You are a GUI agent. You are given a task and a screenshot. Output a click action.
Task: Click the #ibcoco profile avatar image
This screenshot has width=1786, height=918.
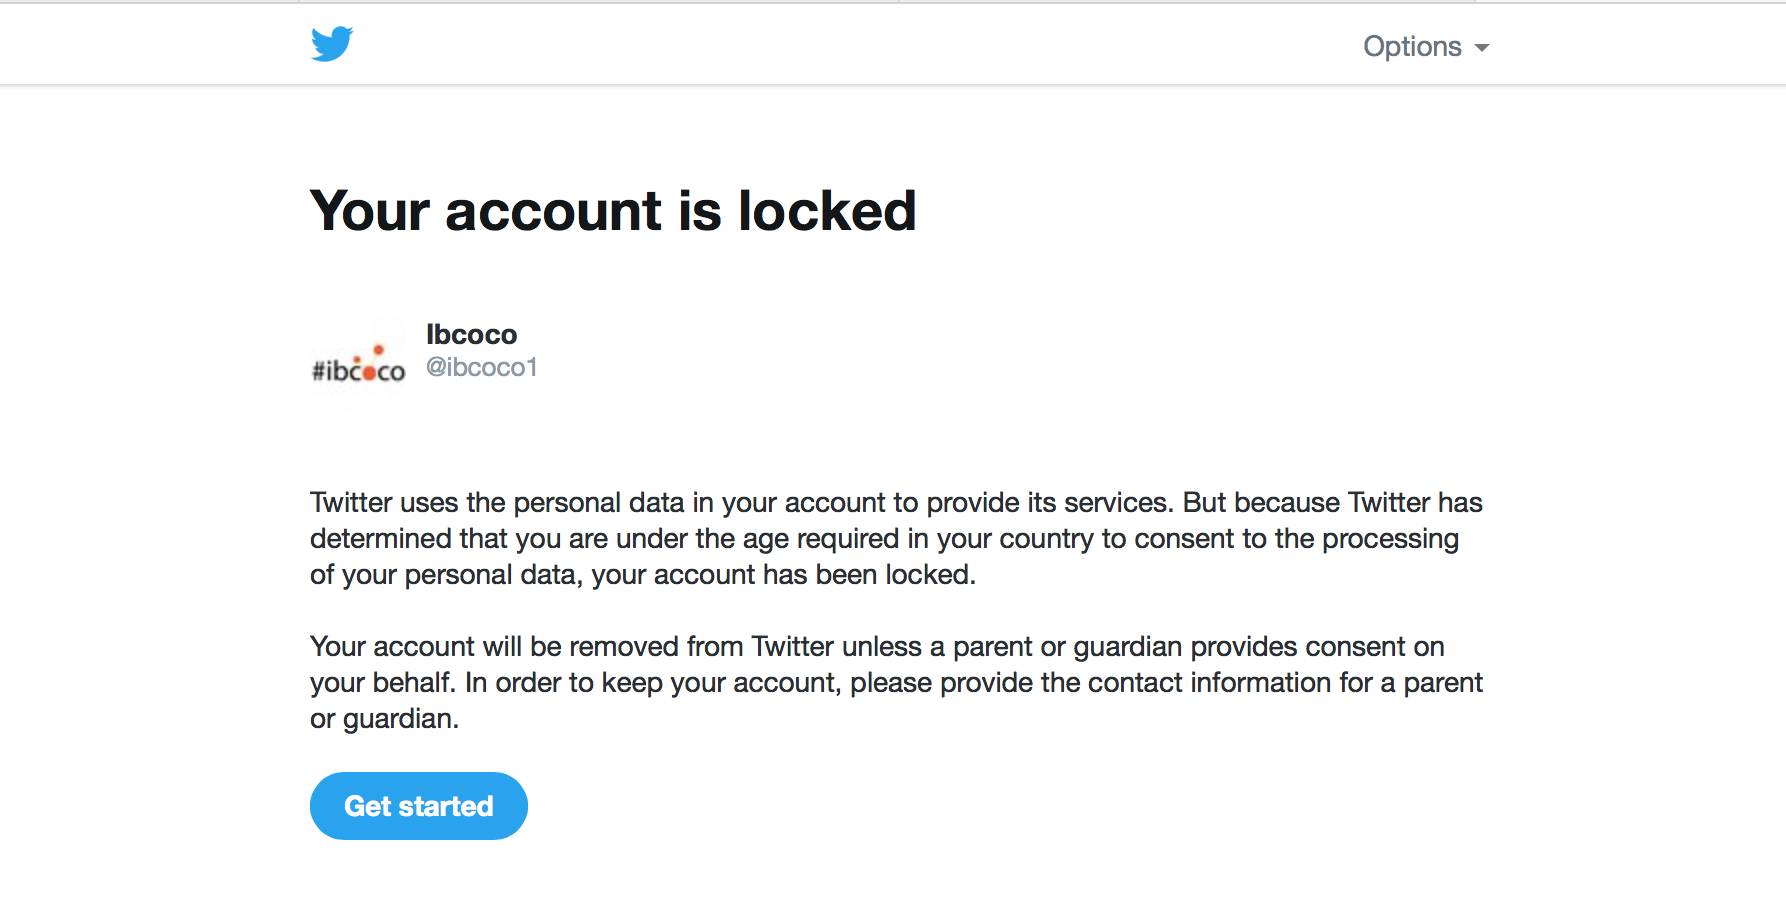[x=358, y=357]
